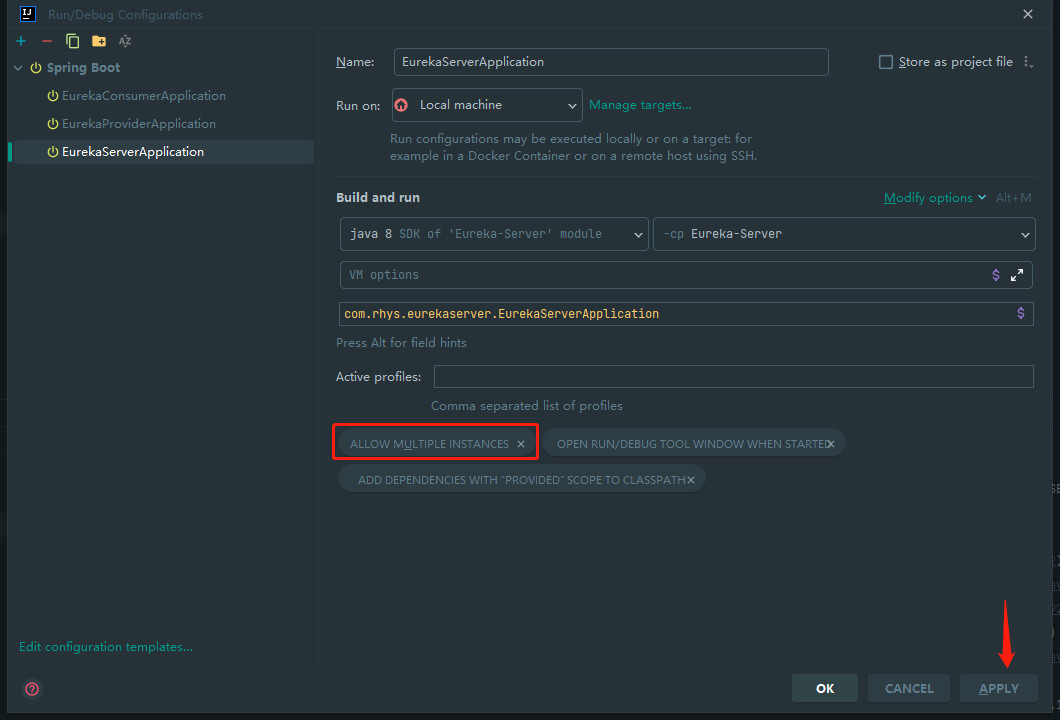Open the help question mark icon
This screenshot has width=1060, height=720.
[32, 689]
